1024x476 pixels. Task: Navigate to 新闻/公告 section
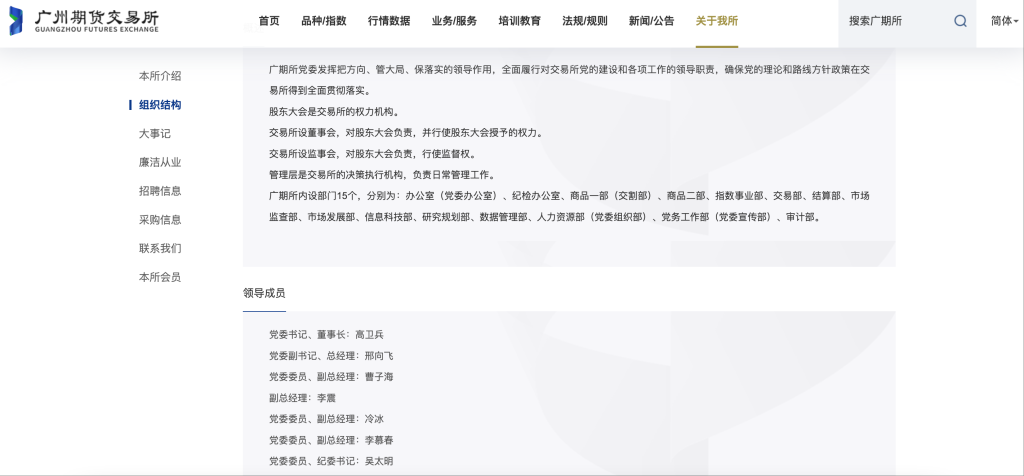click(x=651, y=21)
